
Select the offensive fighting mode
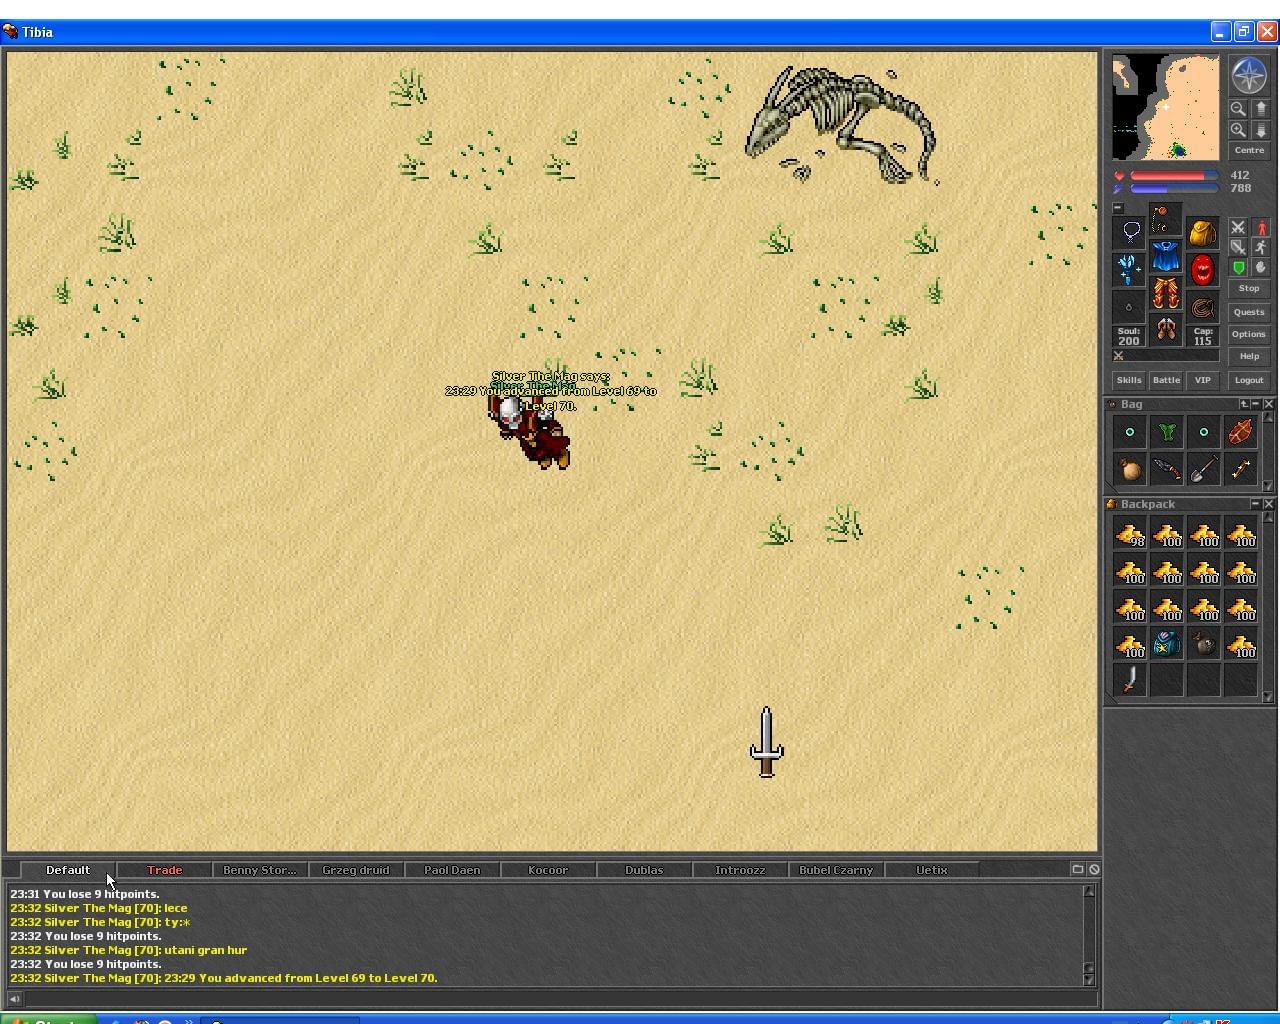(x=1238, y=227)
